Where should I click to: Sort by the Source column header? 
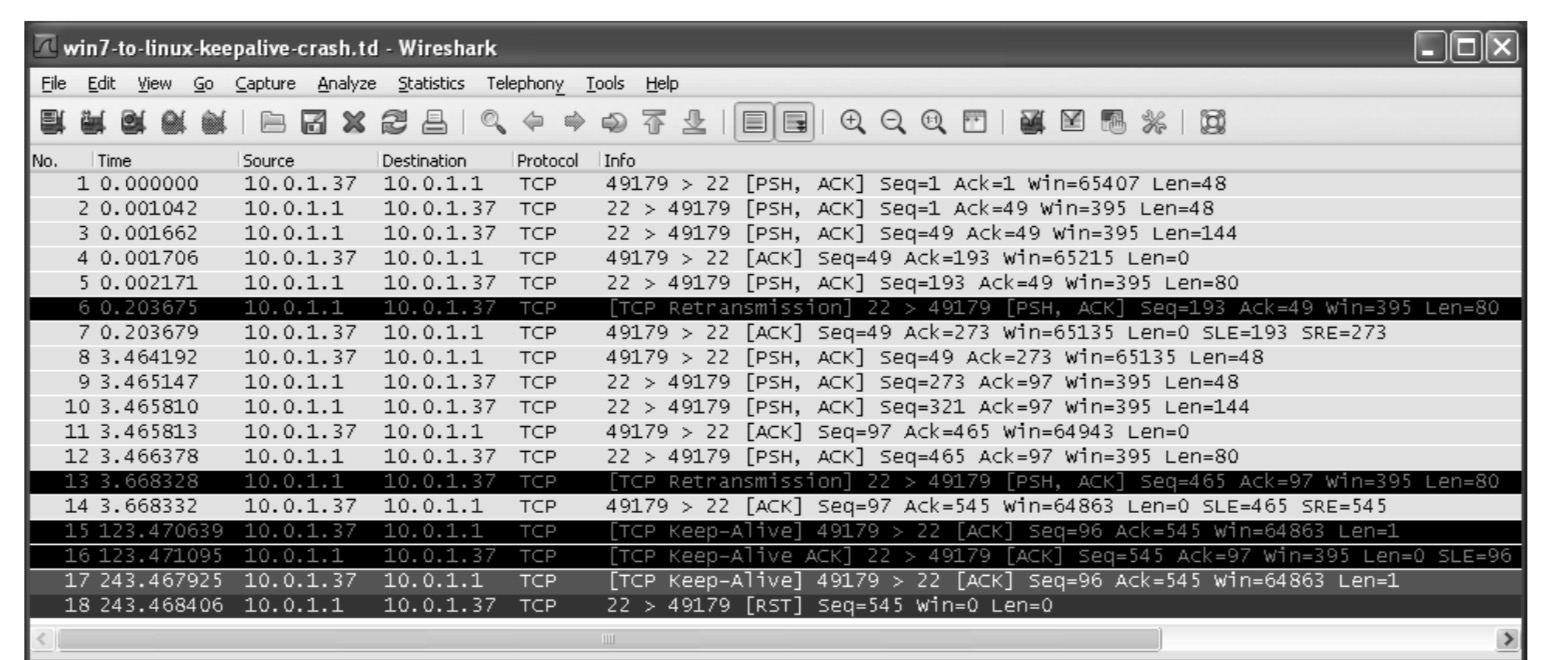(308, 160)
